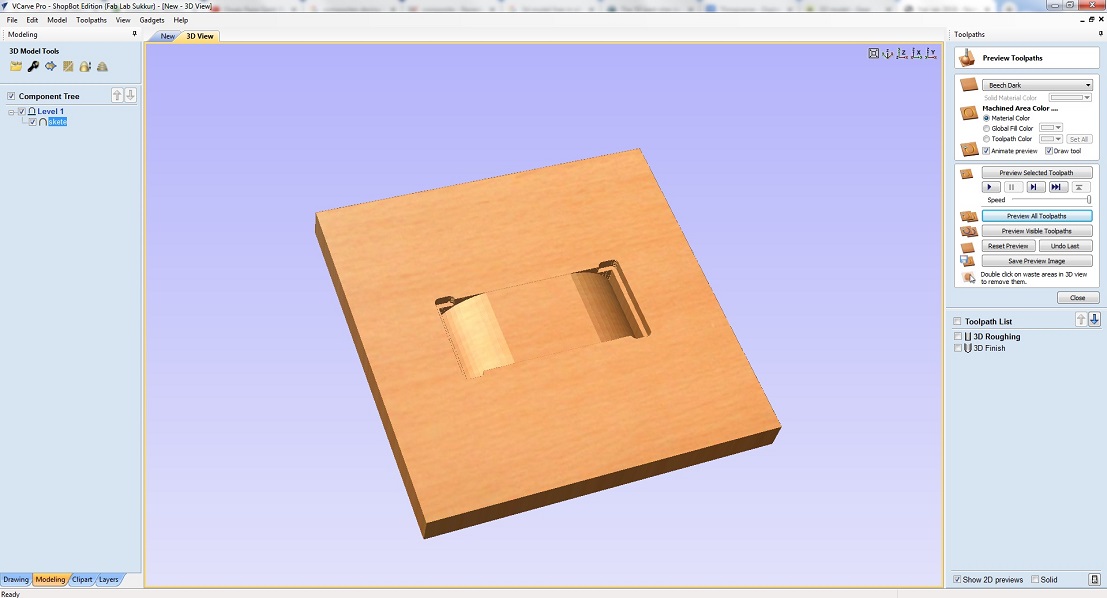The height and width of the screenshot is (598, 1107).
Task: Click the blue arrow icon in 3D Model Tools
Action: coord(51,66)
